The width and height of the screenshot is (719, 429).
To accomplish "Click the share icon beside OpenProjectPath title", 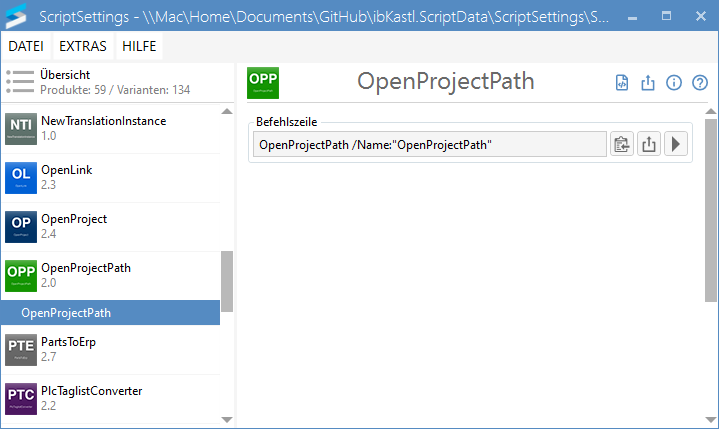I will point(648,83).
